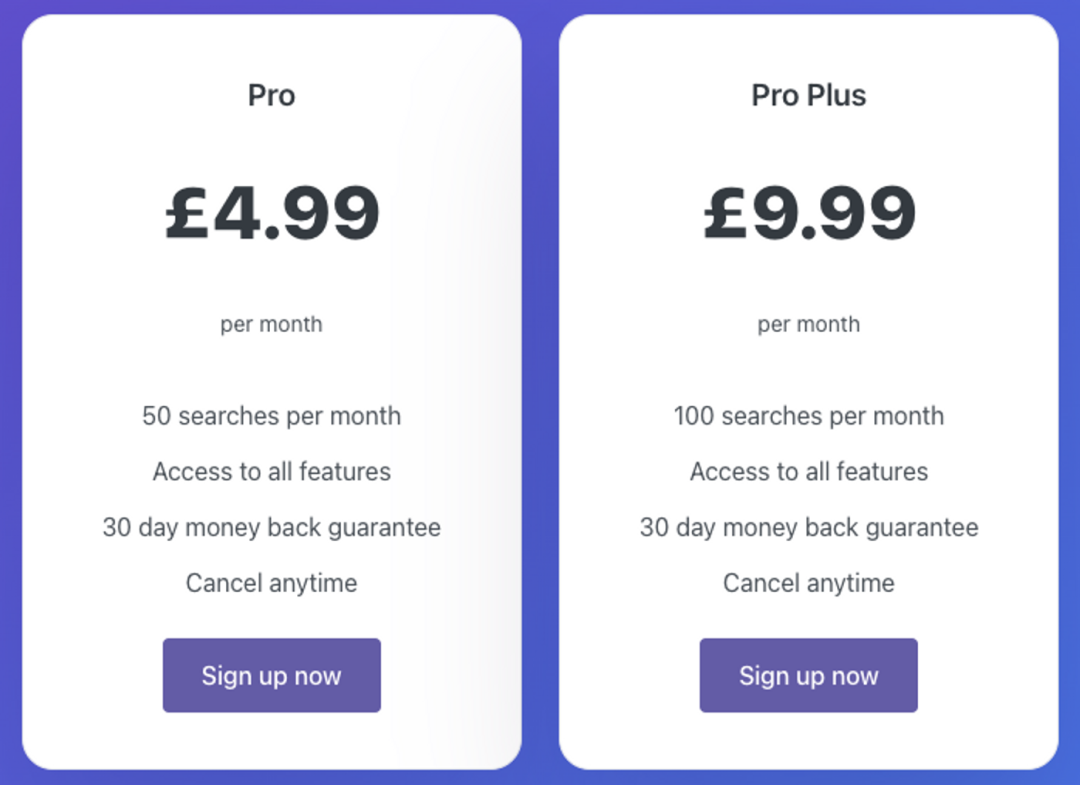Click Sign up now under Pro plan

click(271, 676)
